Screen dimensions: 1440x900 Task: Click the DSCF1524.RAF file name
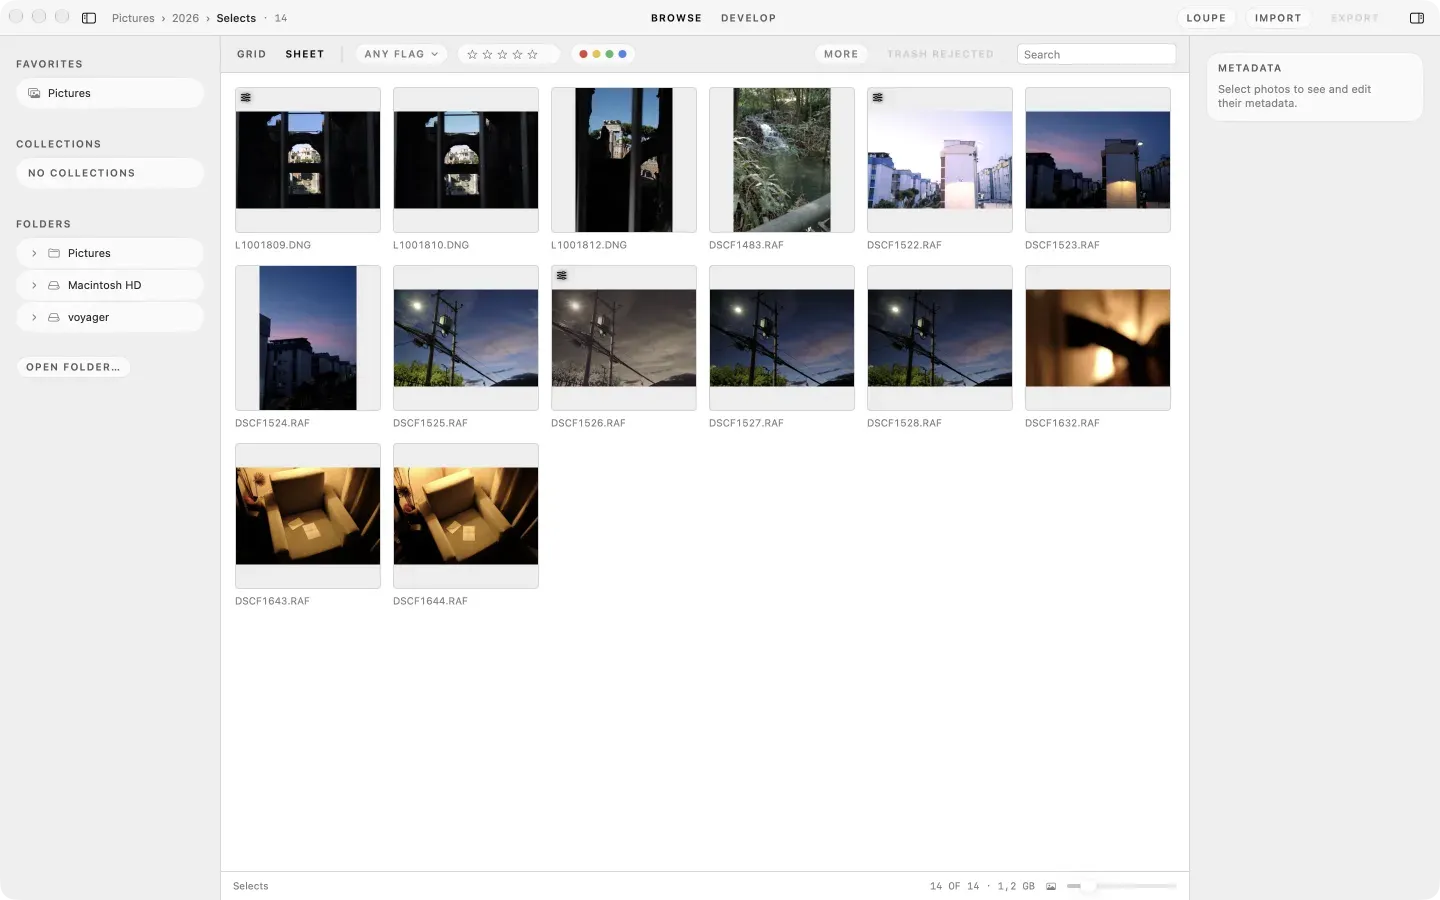tap(272, 423)
